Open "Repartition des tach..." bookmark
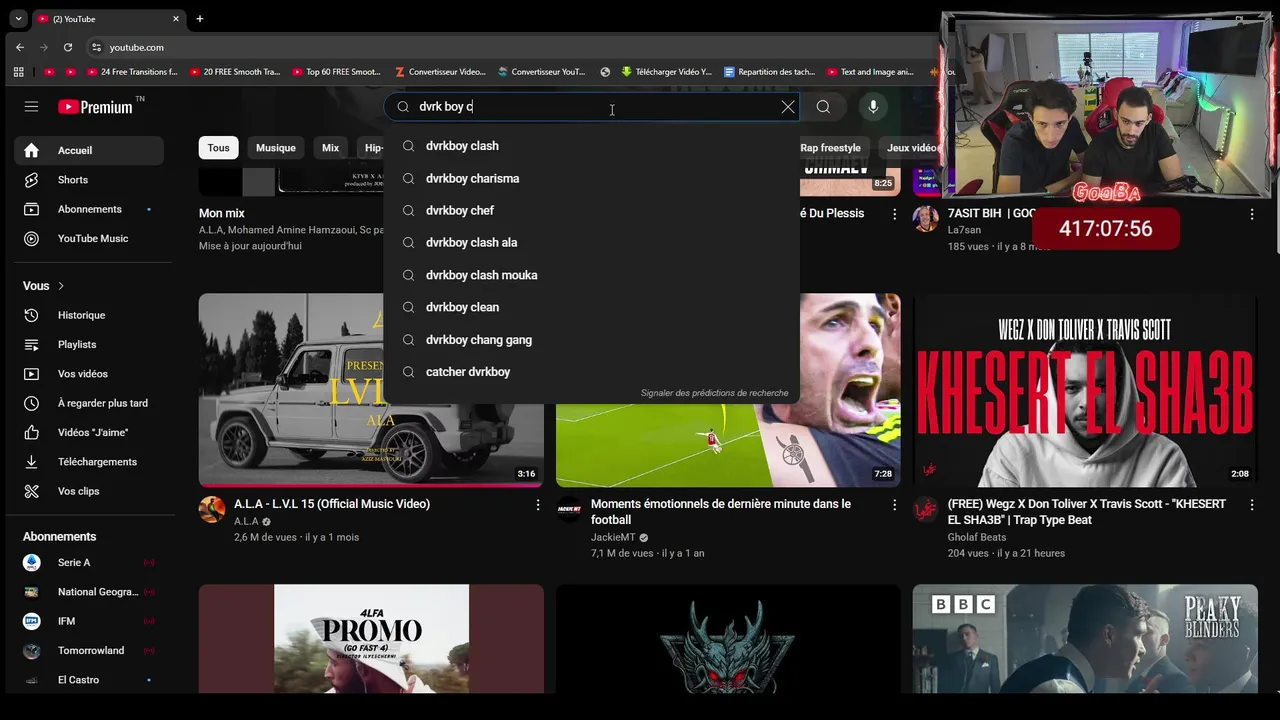The height and width of the screenshot is (720, 1280). (769, 72)
